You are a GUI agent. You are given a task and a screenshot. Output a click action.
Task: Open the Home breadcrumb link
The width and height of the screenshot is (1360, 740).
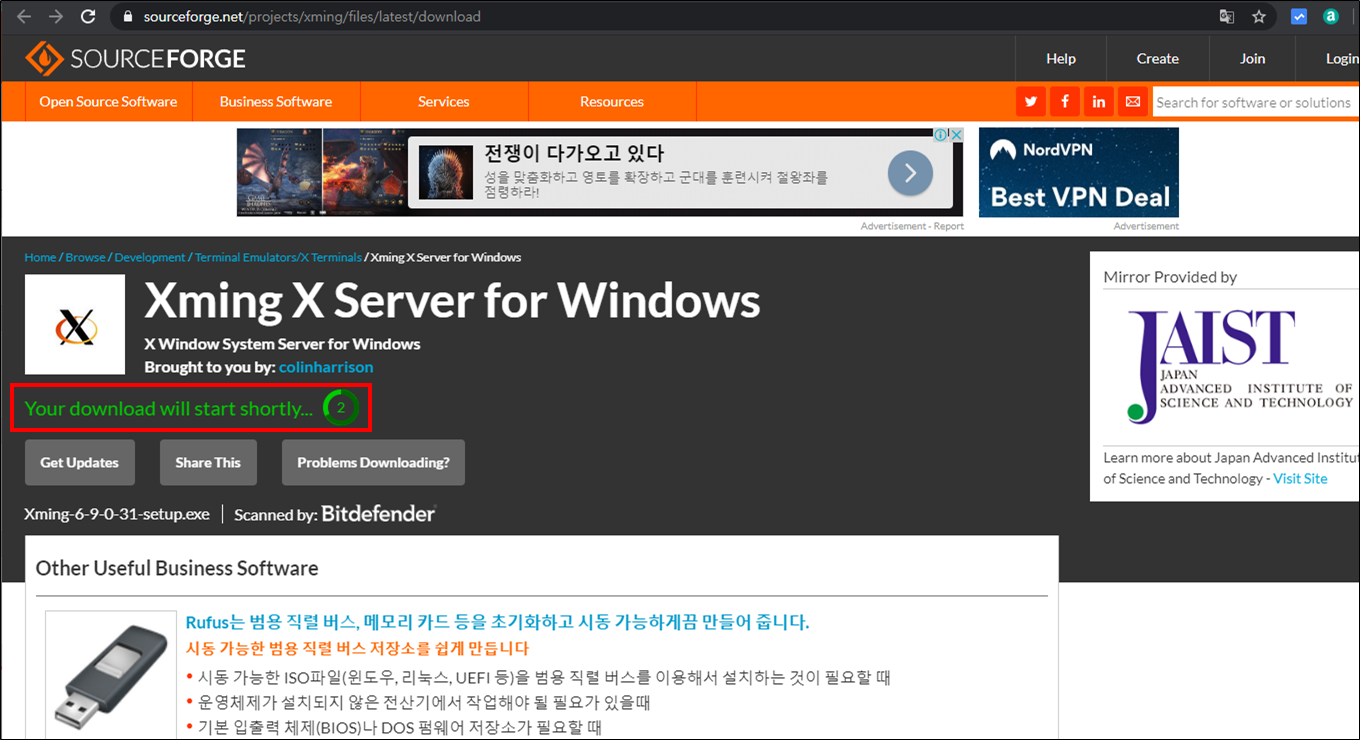40,258
